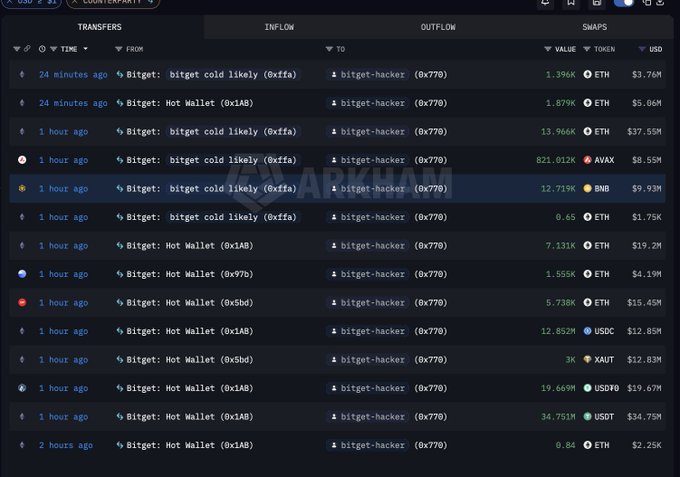This screenshot has height=477, width=680.
Task: Click the '(0x770)' address on $5.06M row
Action: [430, 103]
